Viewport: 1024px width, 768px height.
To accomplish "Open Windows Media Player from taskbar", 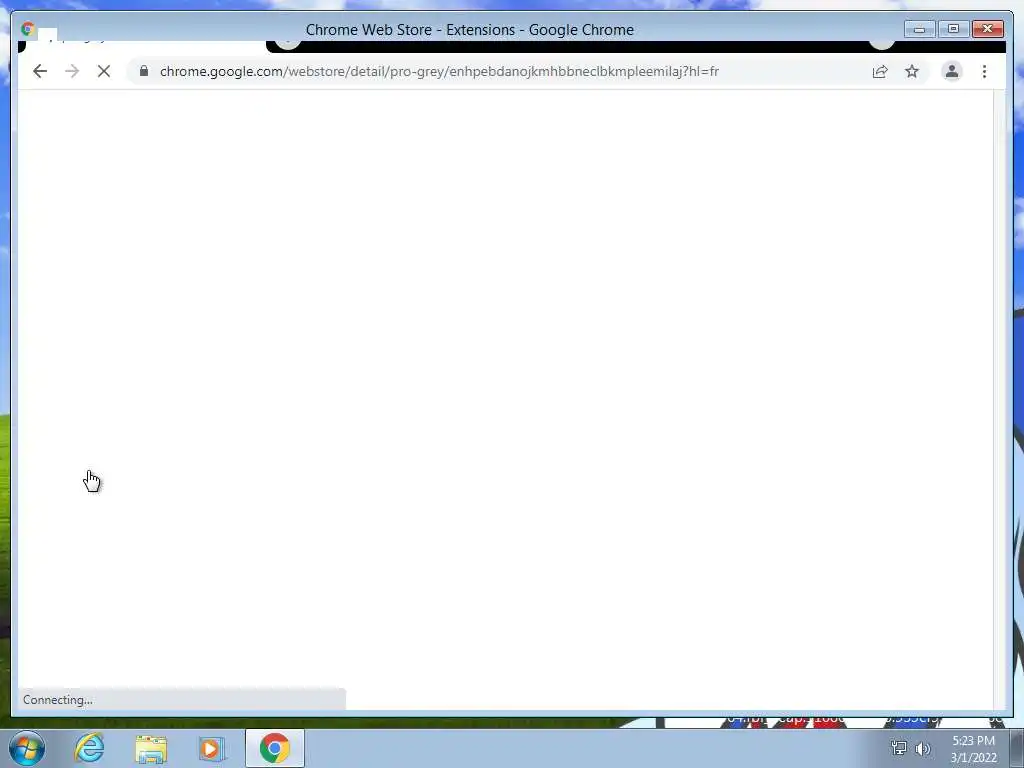I will tap(212, 749).
